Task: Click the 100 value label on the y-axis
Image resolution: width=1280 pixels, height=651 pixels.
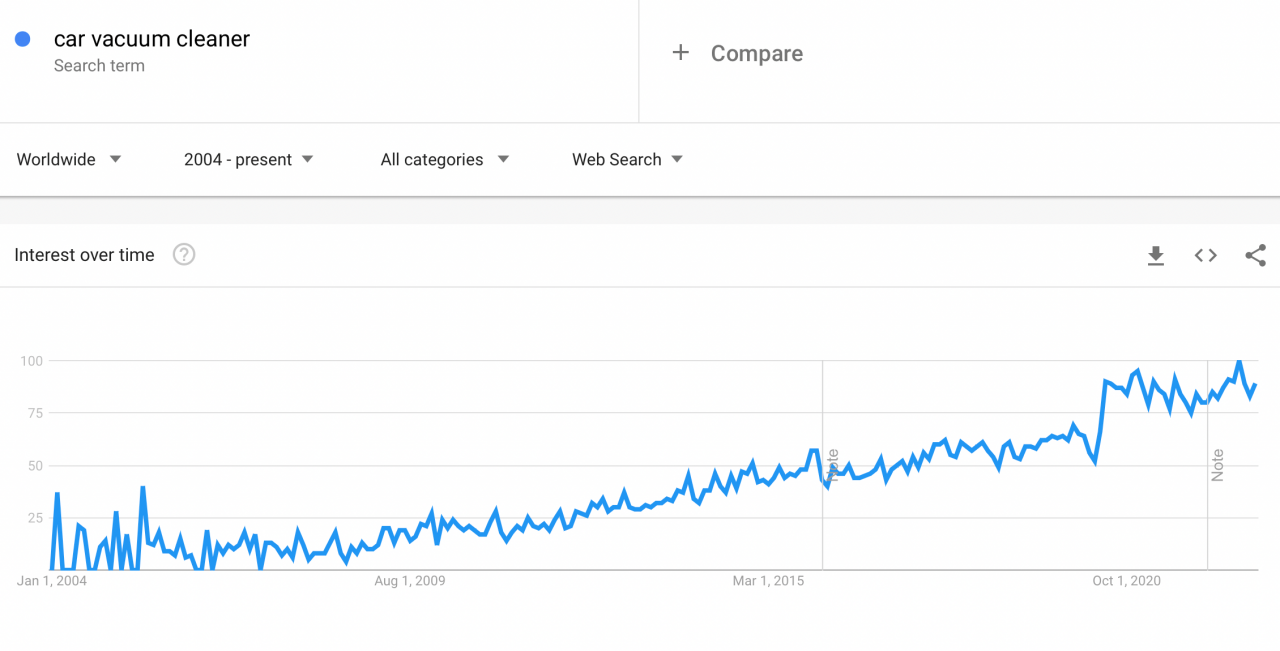Action: (x=31, y=361)
